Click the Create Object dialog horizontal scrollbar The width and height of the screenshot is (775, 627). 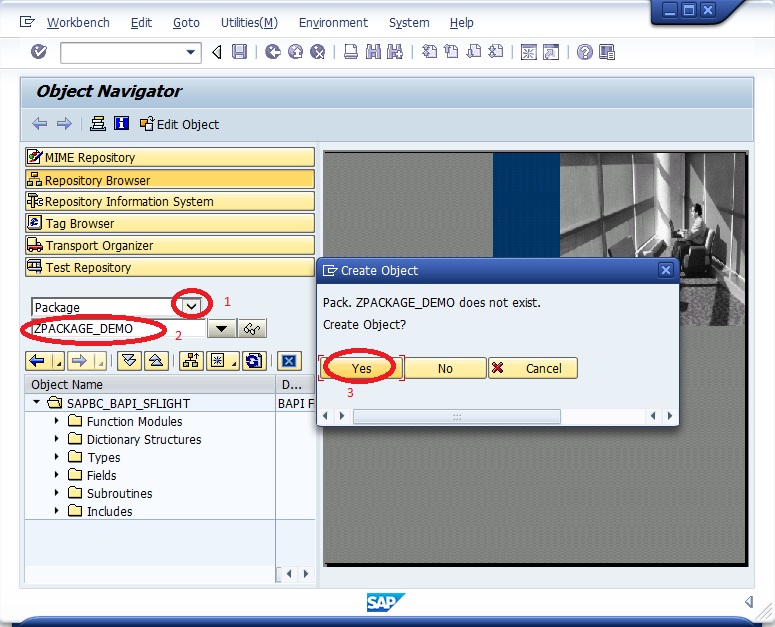click(457, 417)
